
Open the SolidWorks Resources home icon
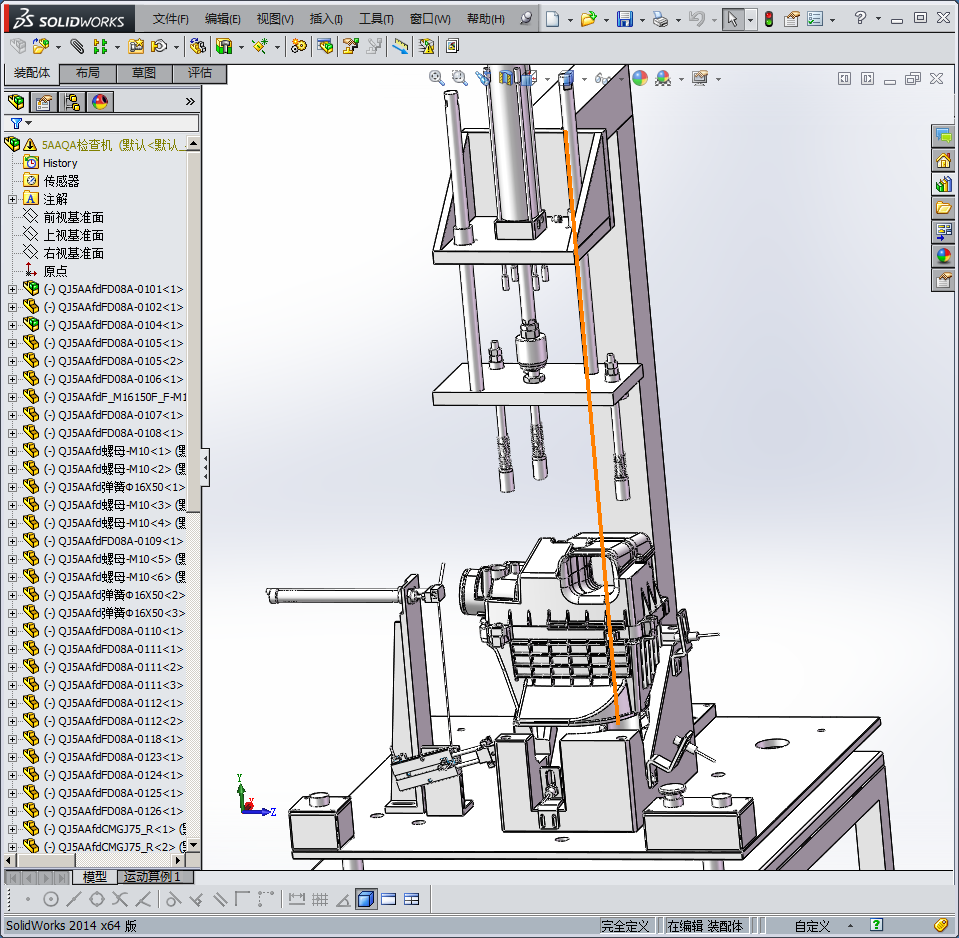(x=943, y=160)
